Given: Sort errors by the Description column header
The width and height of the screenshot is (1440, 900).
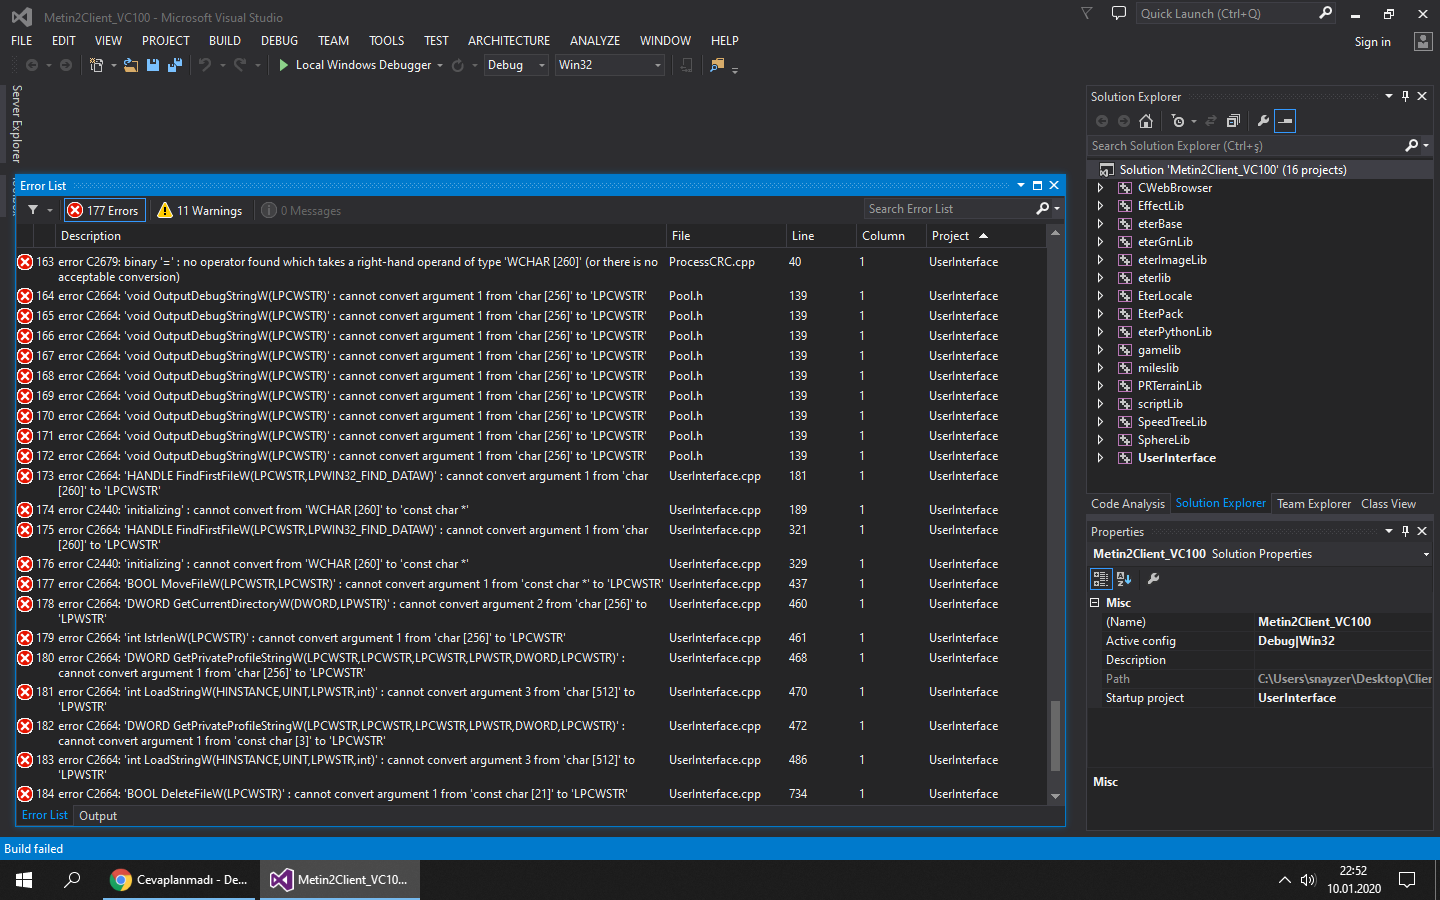Looking at the screenshot, I should point(362,236).
